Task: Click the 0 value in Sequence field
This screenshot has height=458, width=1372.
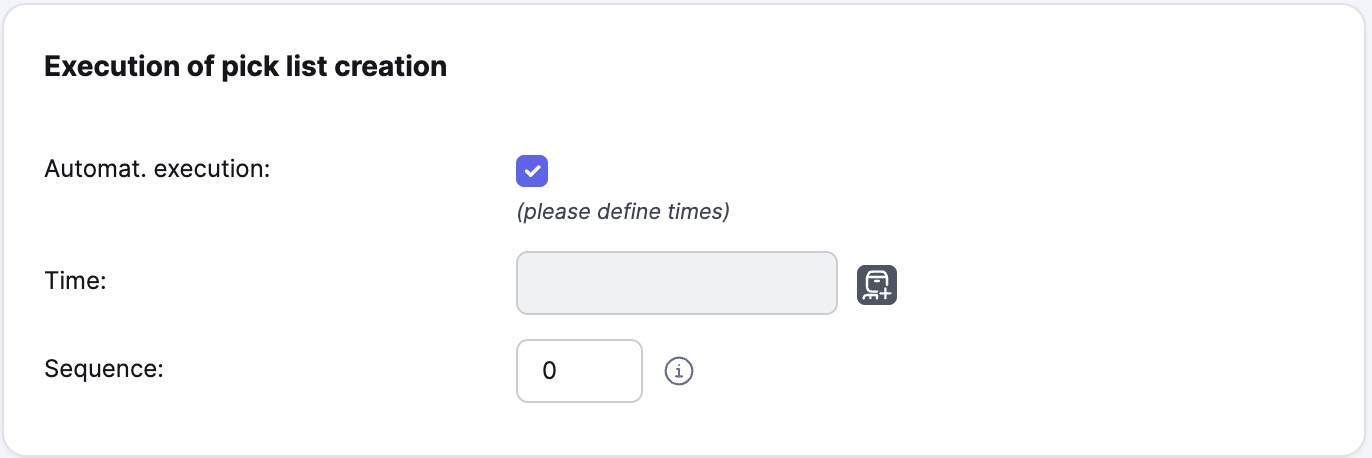Action: [549, 371]
